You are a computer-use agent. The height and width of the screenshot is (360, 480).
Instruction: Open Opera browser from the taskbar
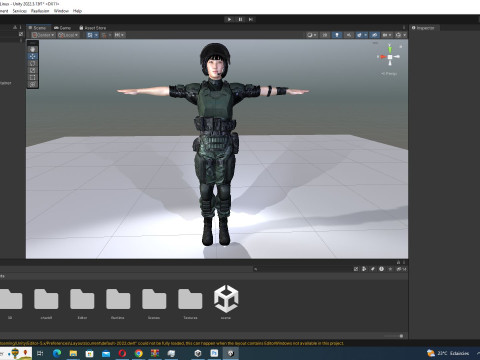coord(122,353)
